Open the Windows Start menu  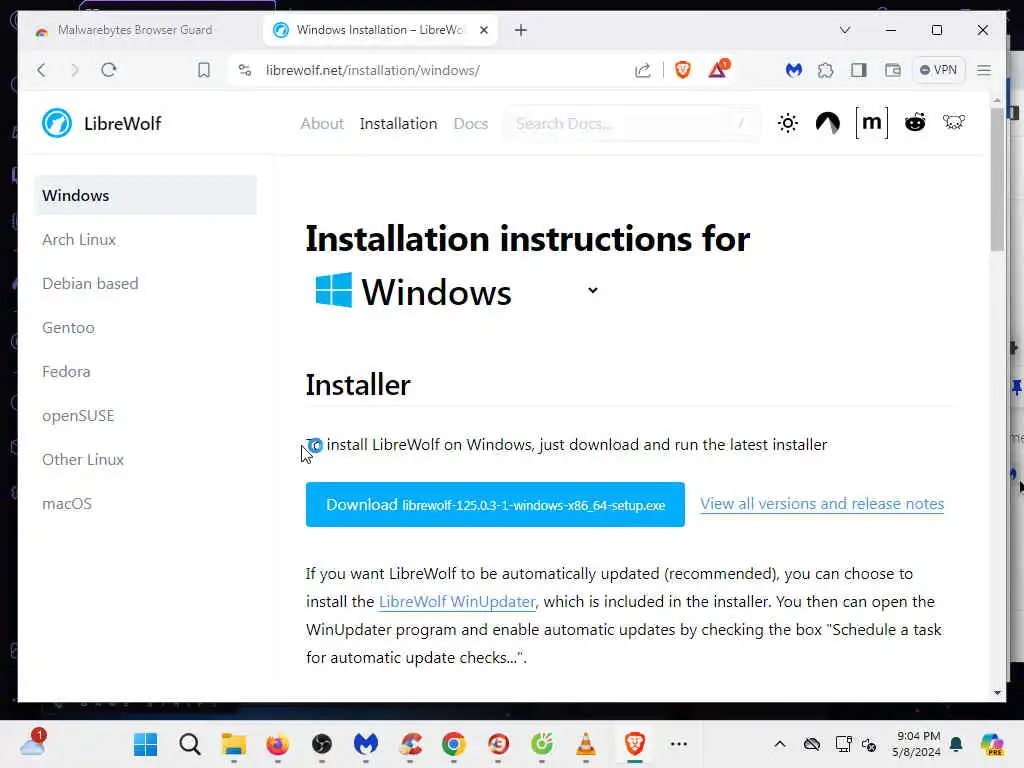click(x=145, y=744)
